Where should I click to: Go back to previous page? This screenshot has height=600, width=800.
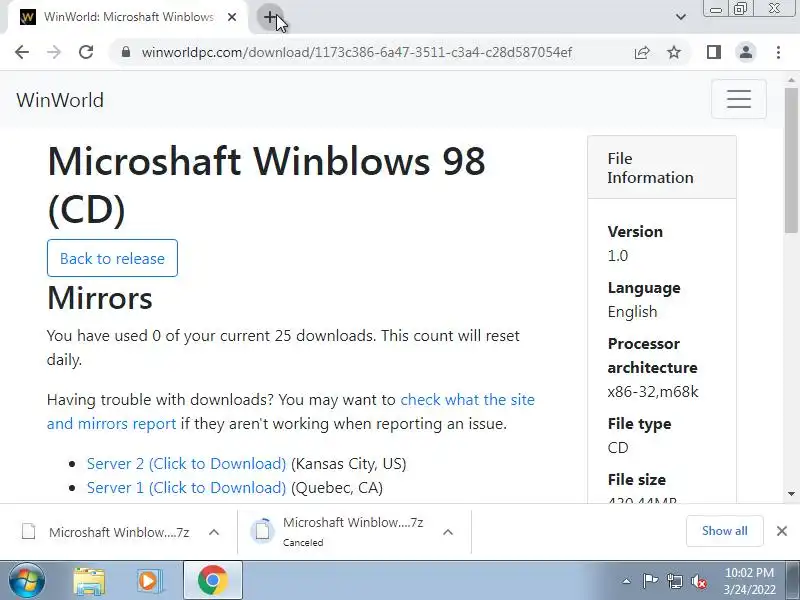(22, 52)
